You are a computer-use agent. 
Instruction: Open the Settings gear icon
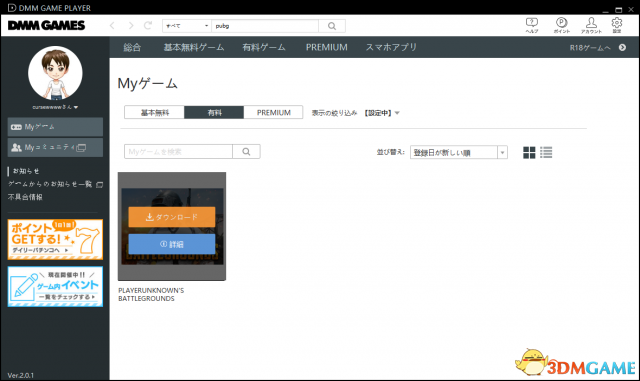(617, 25)
